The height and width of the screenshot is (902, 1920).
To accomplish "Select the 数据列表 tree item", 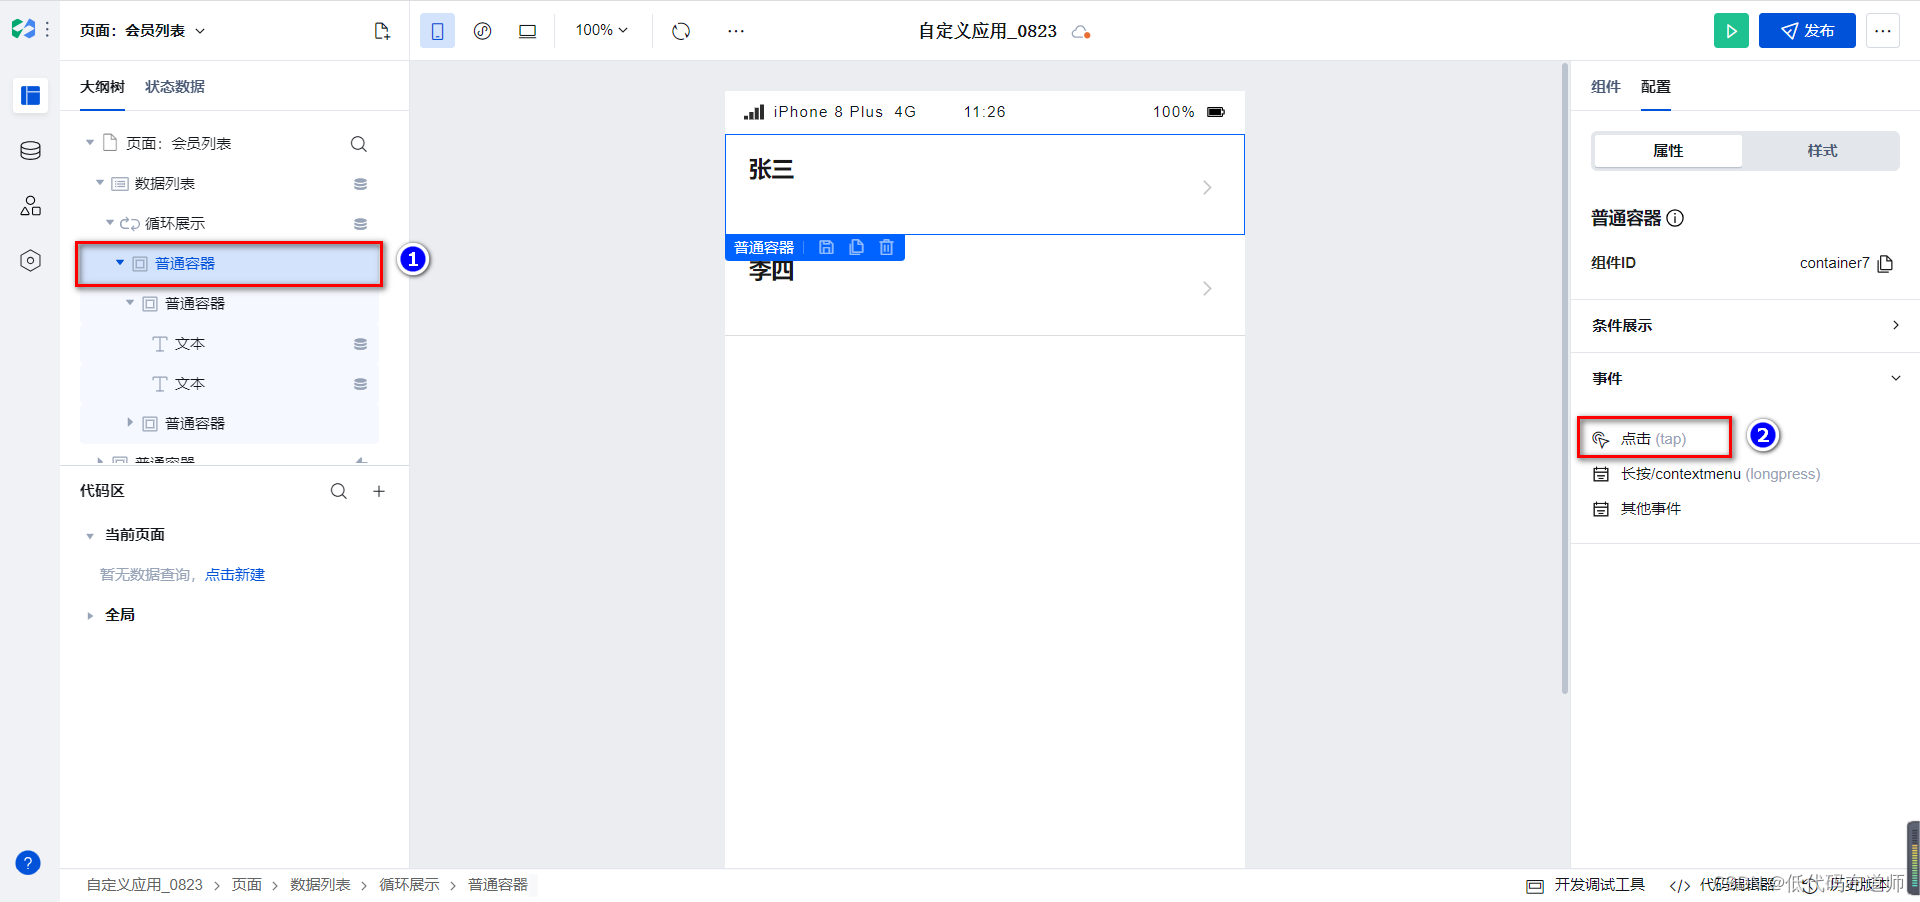I will point(165,184).
